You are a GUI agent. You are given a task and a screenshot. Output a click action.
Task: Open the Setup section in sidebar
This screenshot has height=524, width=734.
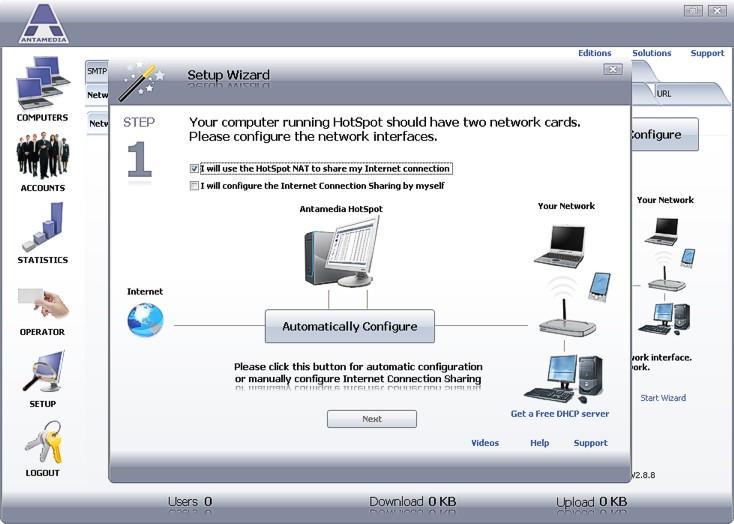click(x=43, y=379)
